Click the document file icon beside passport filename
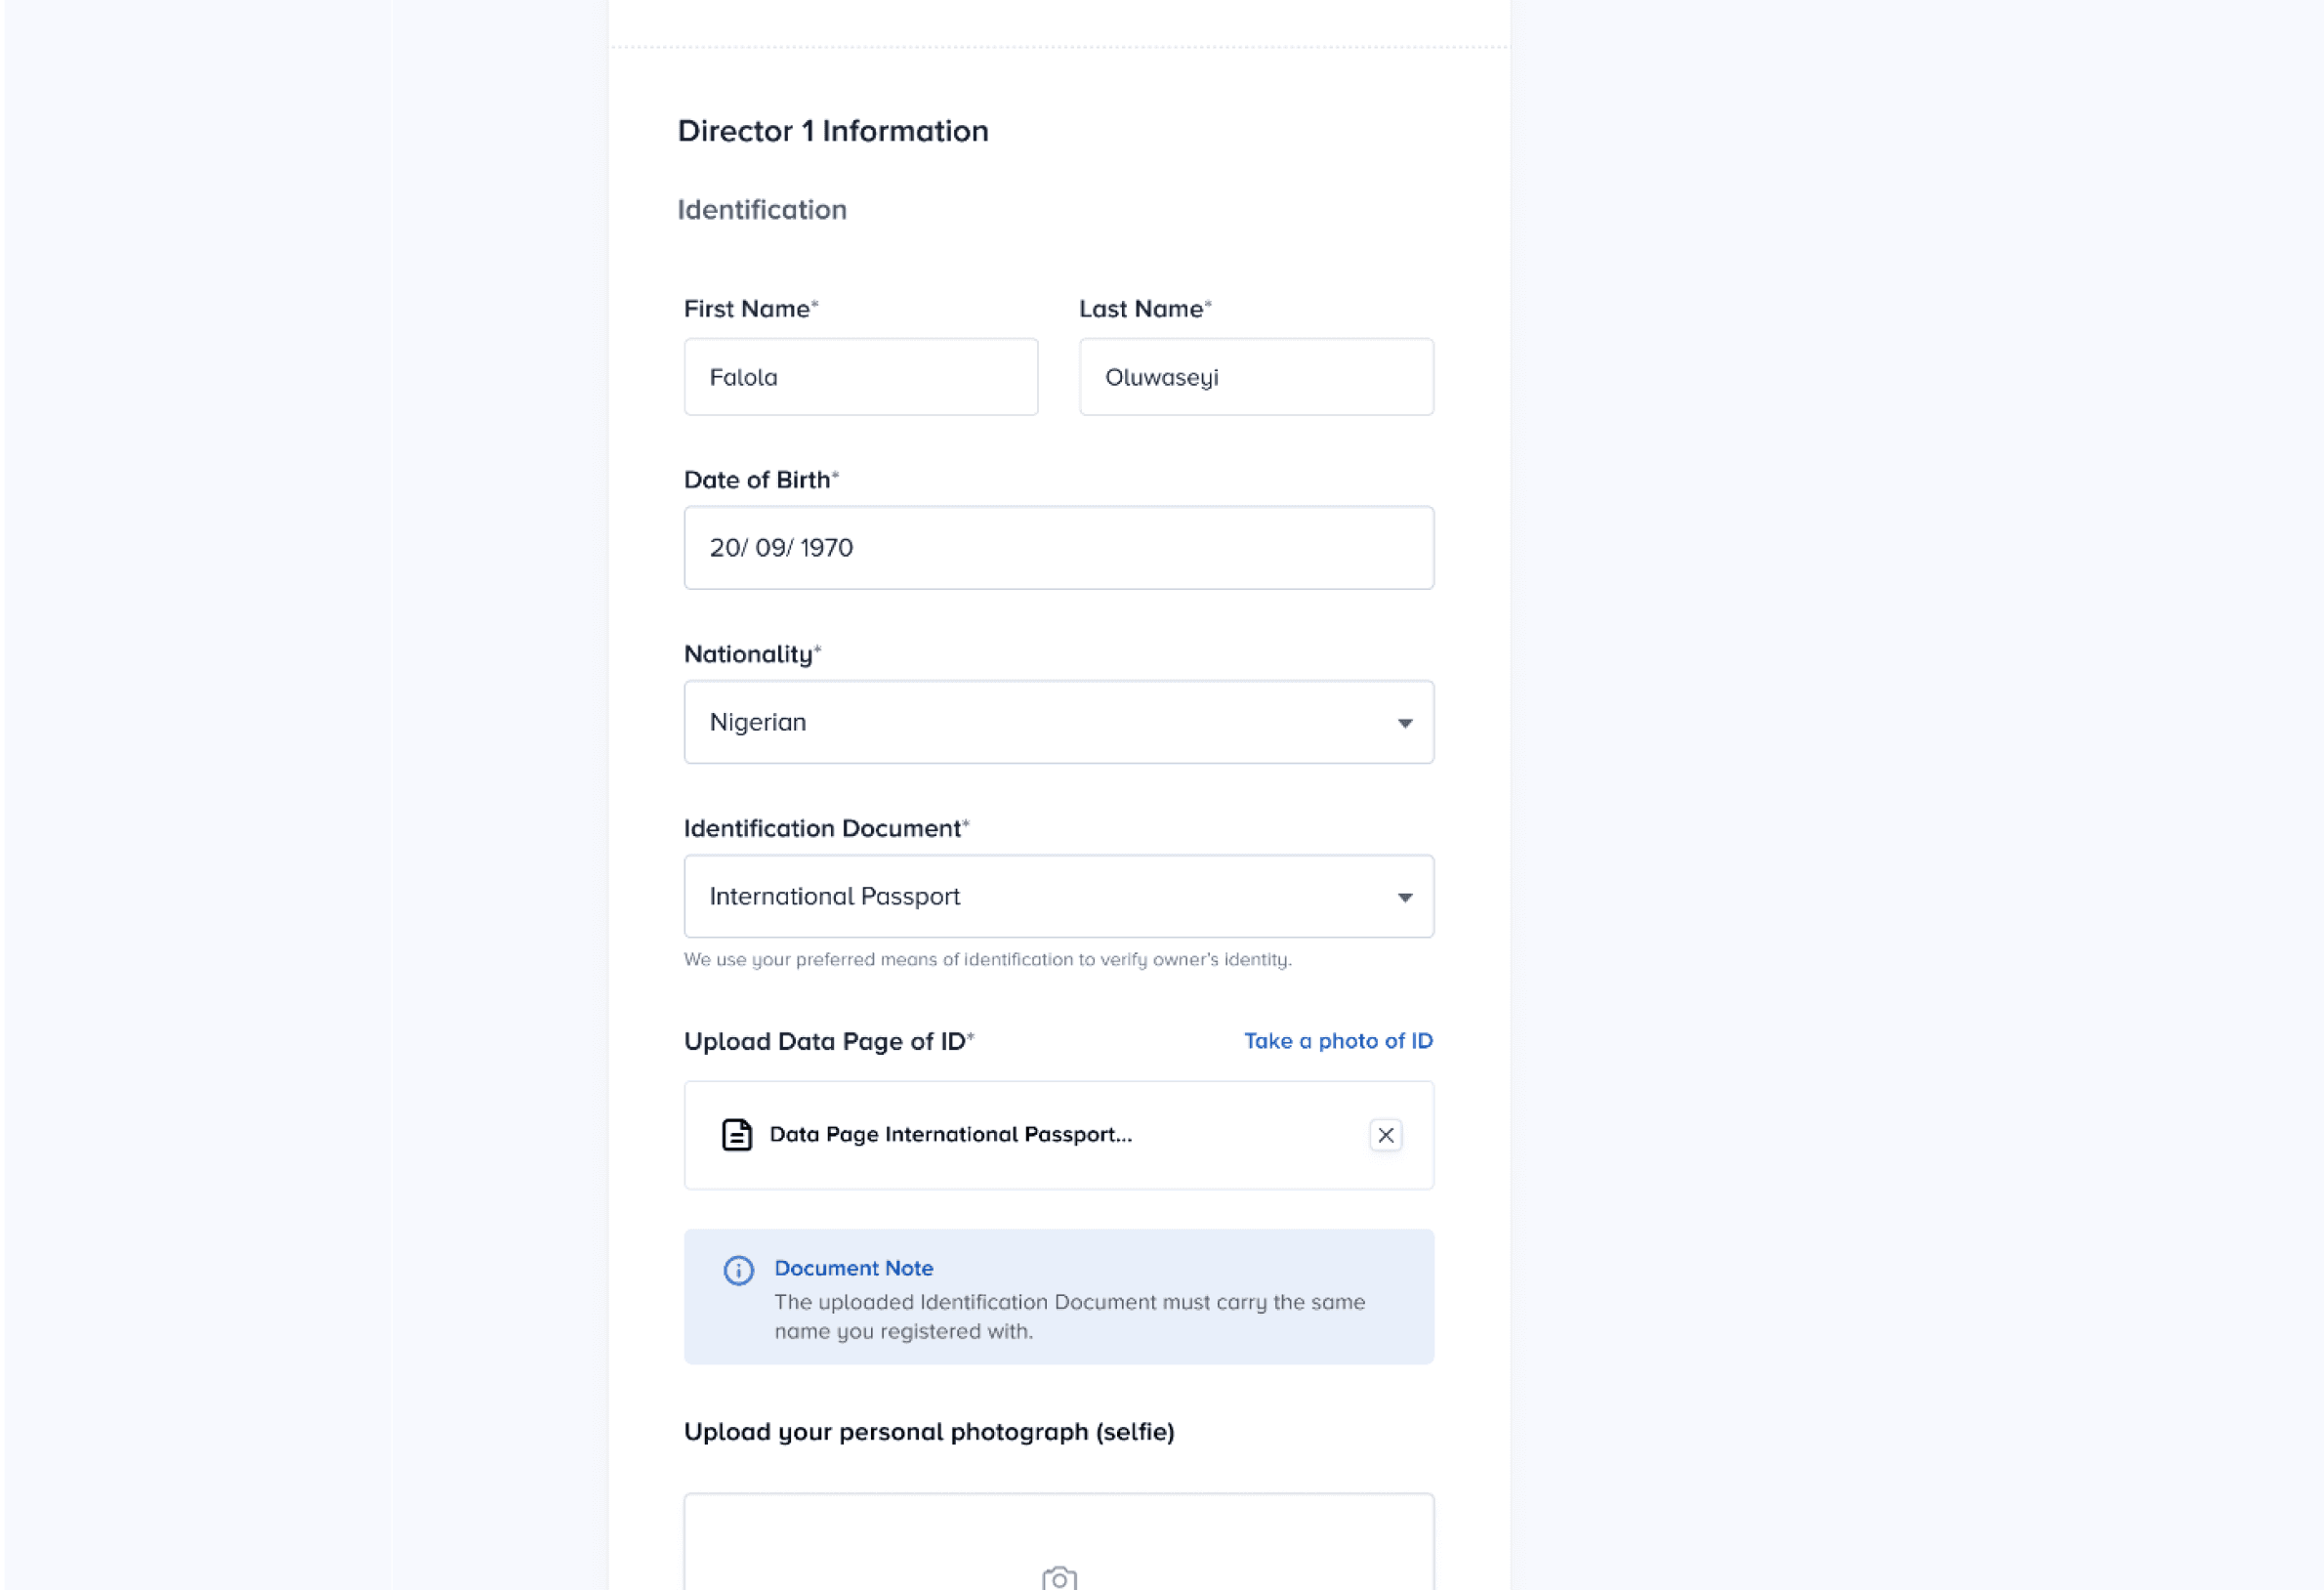This screenshot has height=1590, width=2324. pos(737,1135)
